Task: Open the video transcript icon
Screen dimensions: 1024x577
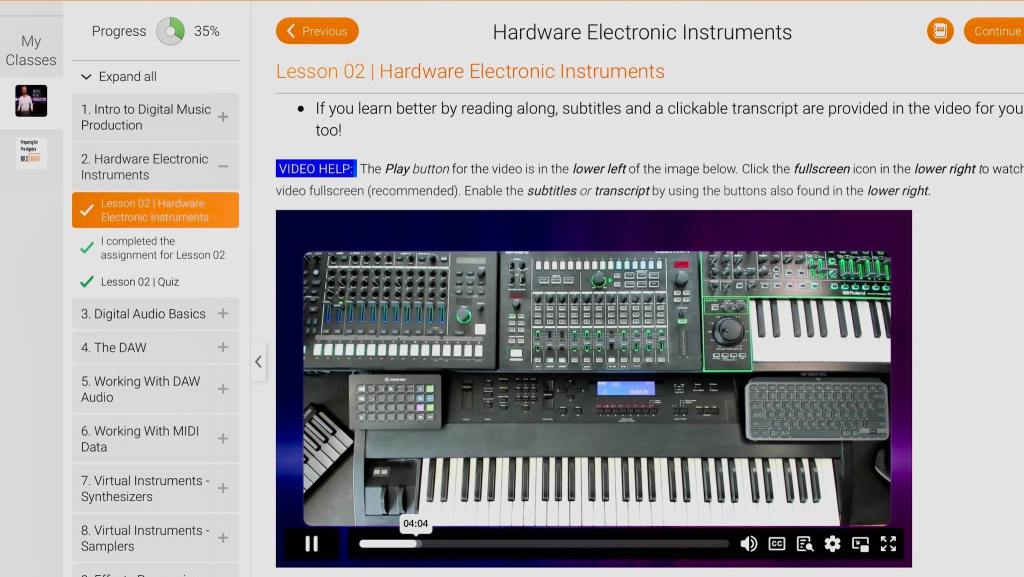Action: [804, 544]
